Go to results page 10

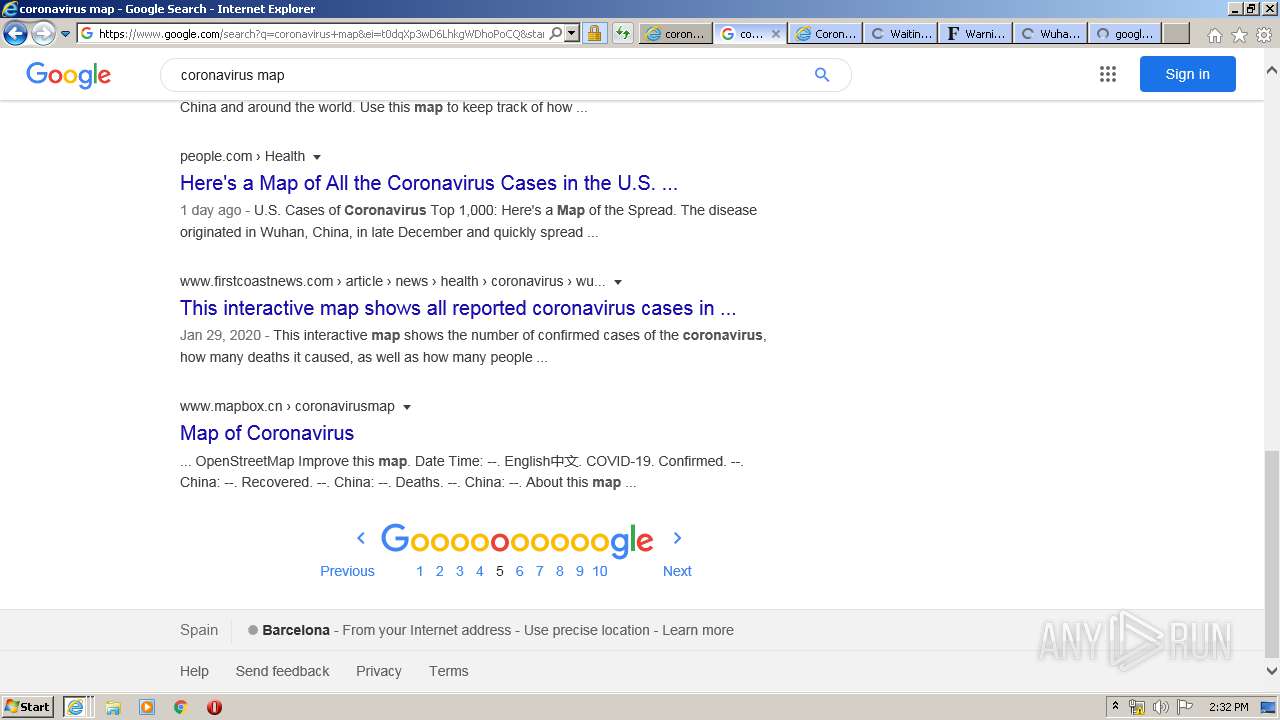[600, 571]
